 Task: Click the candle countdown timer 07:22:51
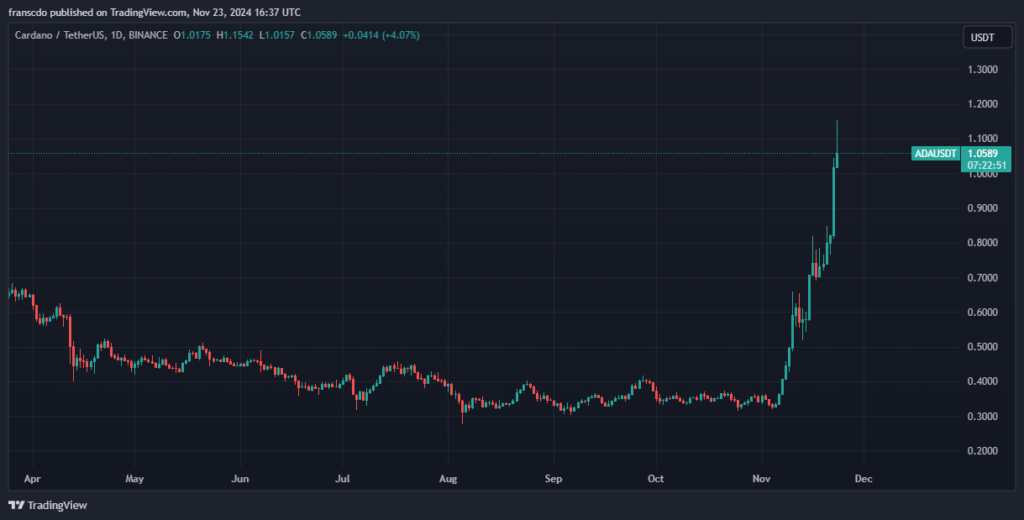click(986, 165)
